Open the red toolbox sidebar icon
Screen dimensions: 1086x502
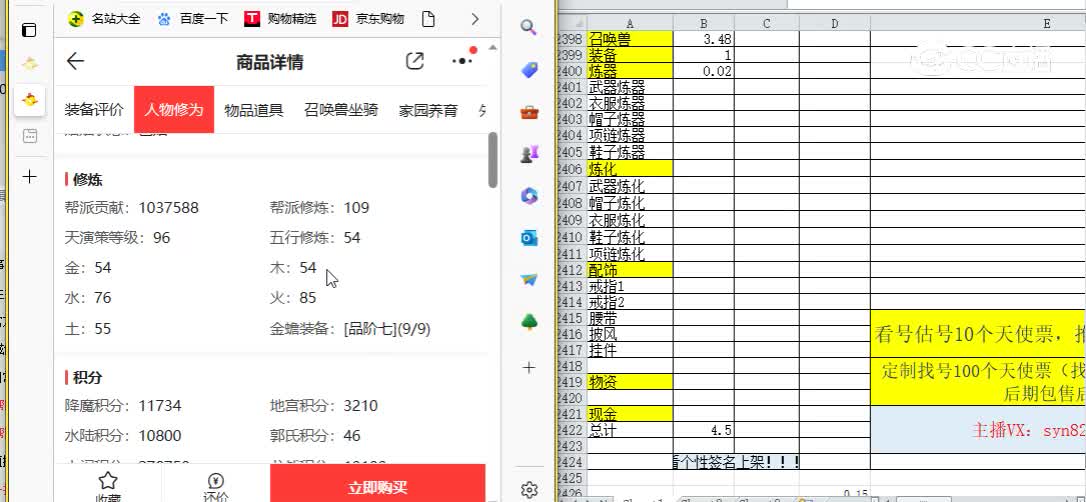(x=529, y=112)
